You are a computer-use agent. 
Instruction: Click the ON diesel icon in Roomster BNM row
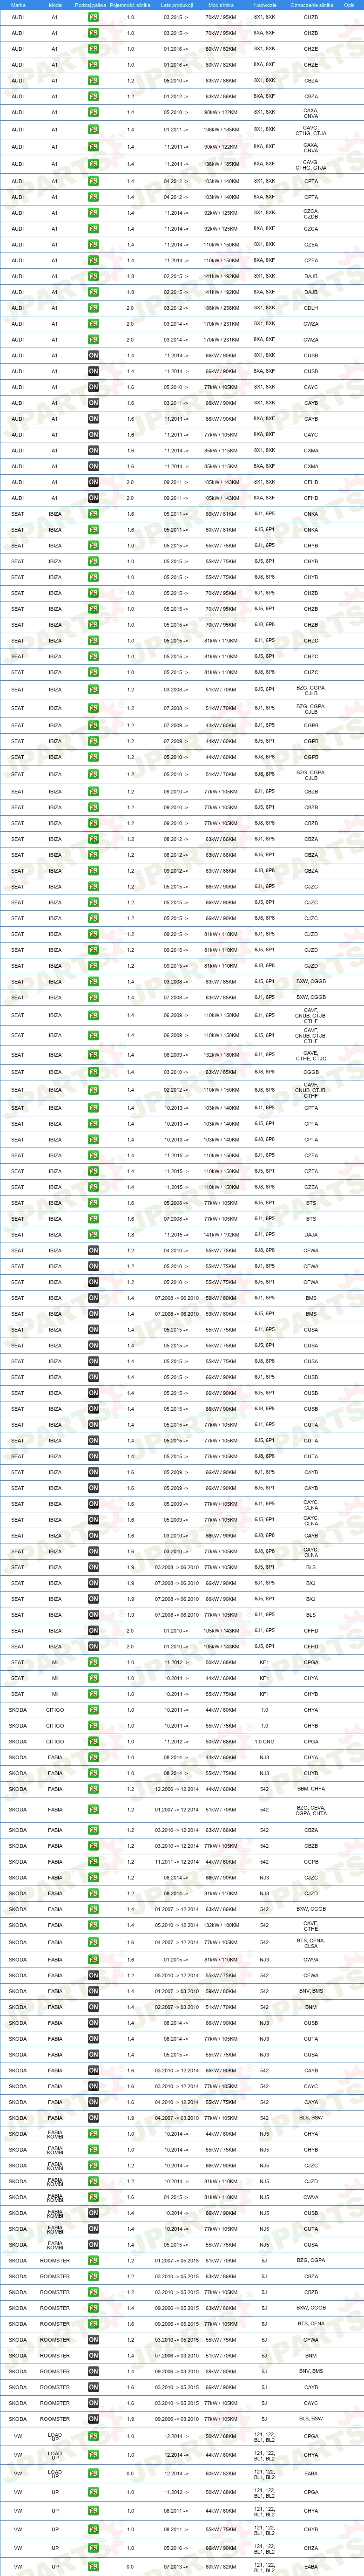point(93,2356)
